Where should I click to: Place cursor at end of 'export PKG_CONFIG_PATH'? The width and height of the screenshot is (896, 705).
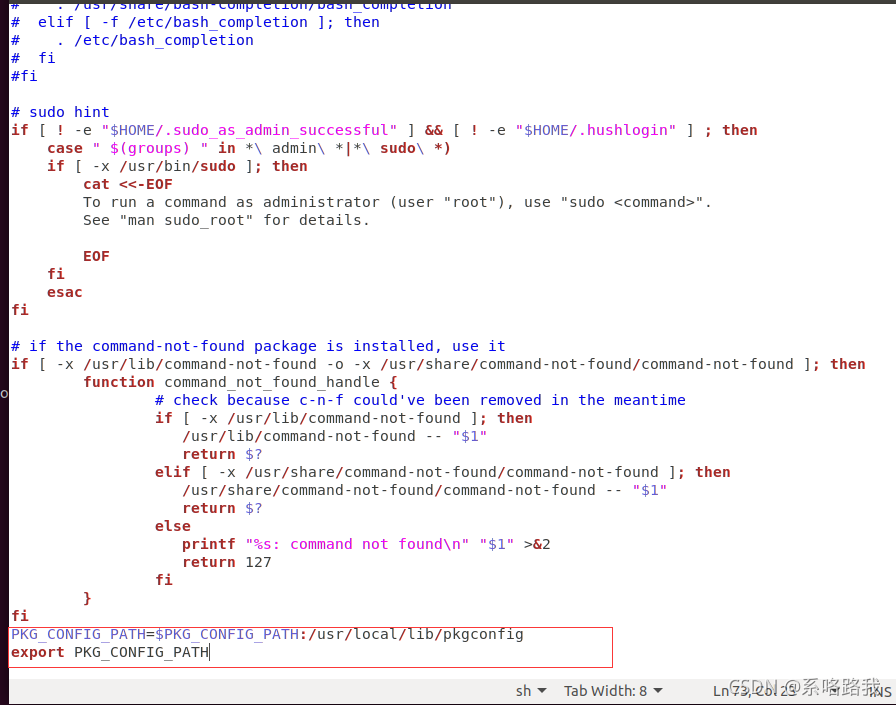click(x=210, y=652)
